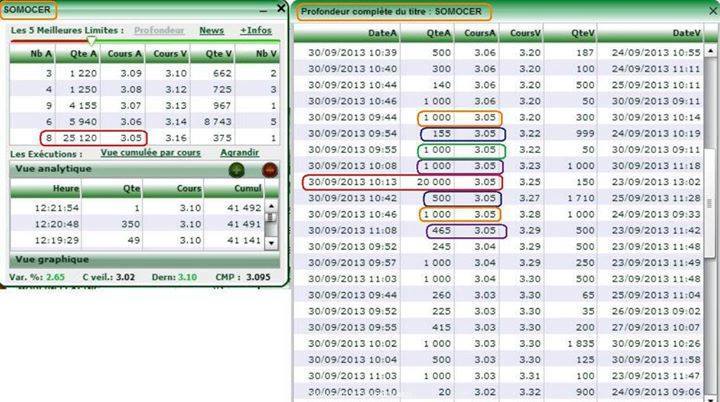Image resolution: width=720 pixels, height=402 pixels.
Task: Click the Cumul column header
Action: pos(234,189)
